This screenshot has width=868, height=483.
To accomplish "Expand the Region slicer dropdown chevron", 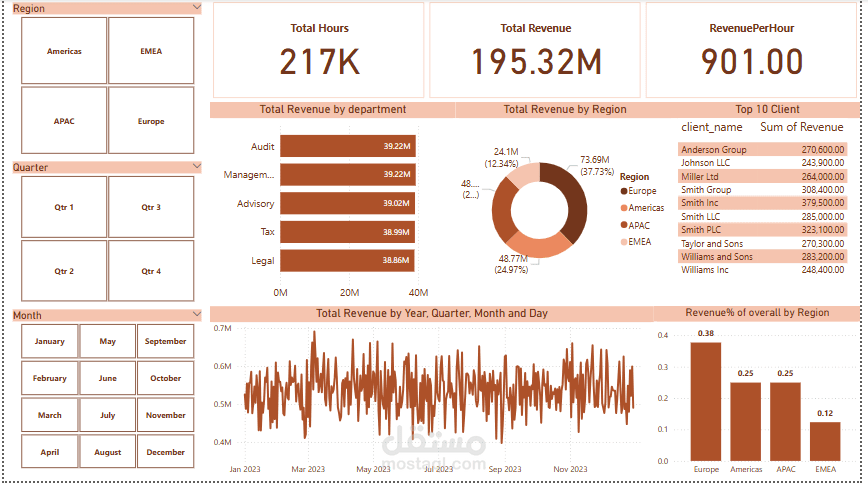I will click(197, 7).
